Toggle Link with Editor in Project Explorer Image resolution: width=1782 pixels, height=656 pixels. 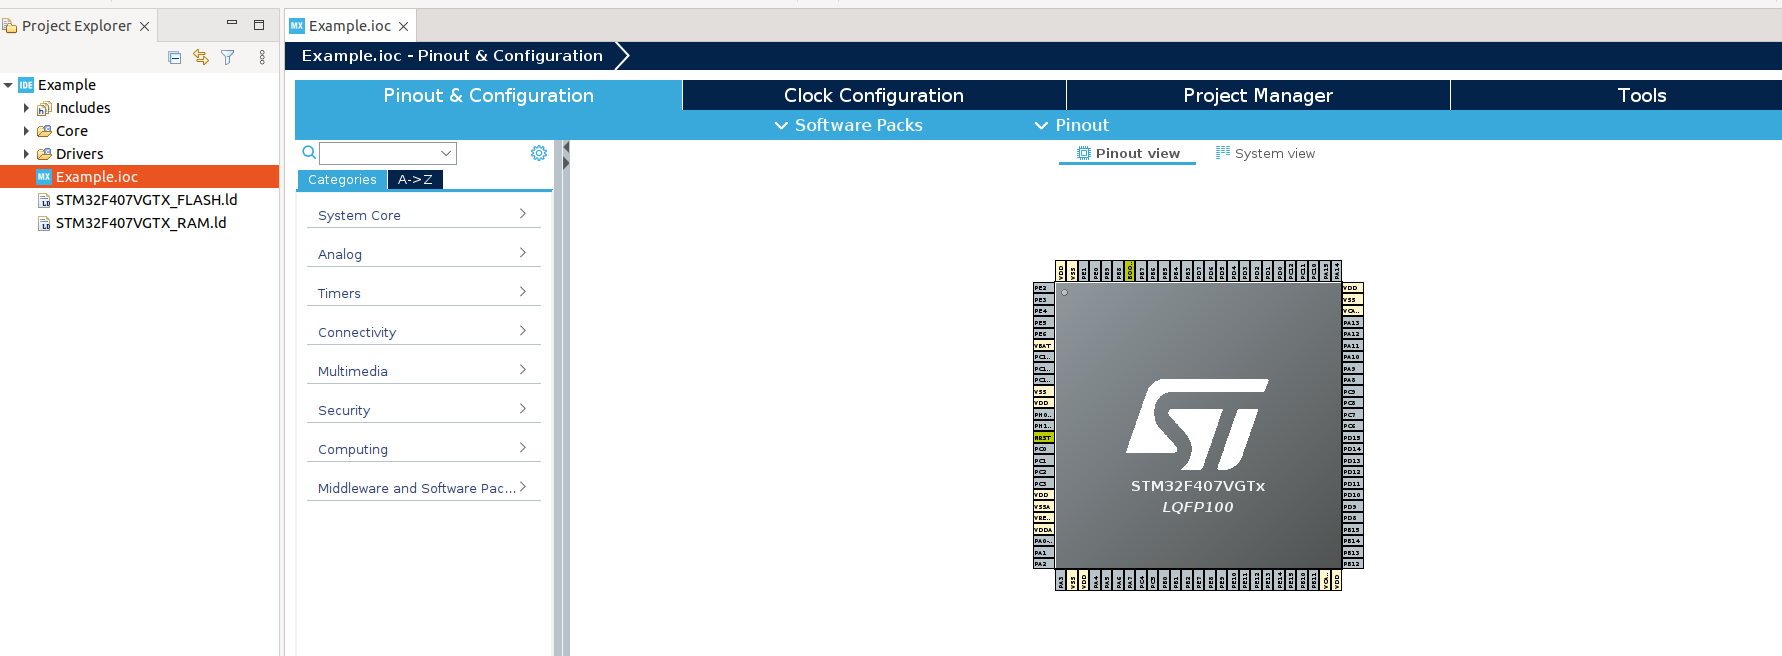(201, 58)
